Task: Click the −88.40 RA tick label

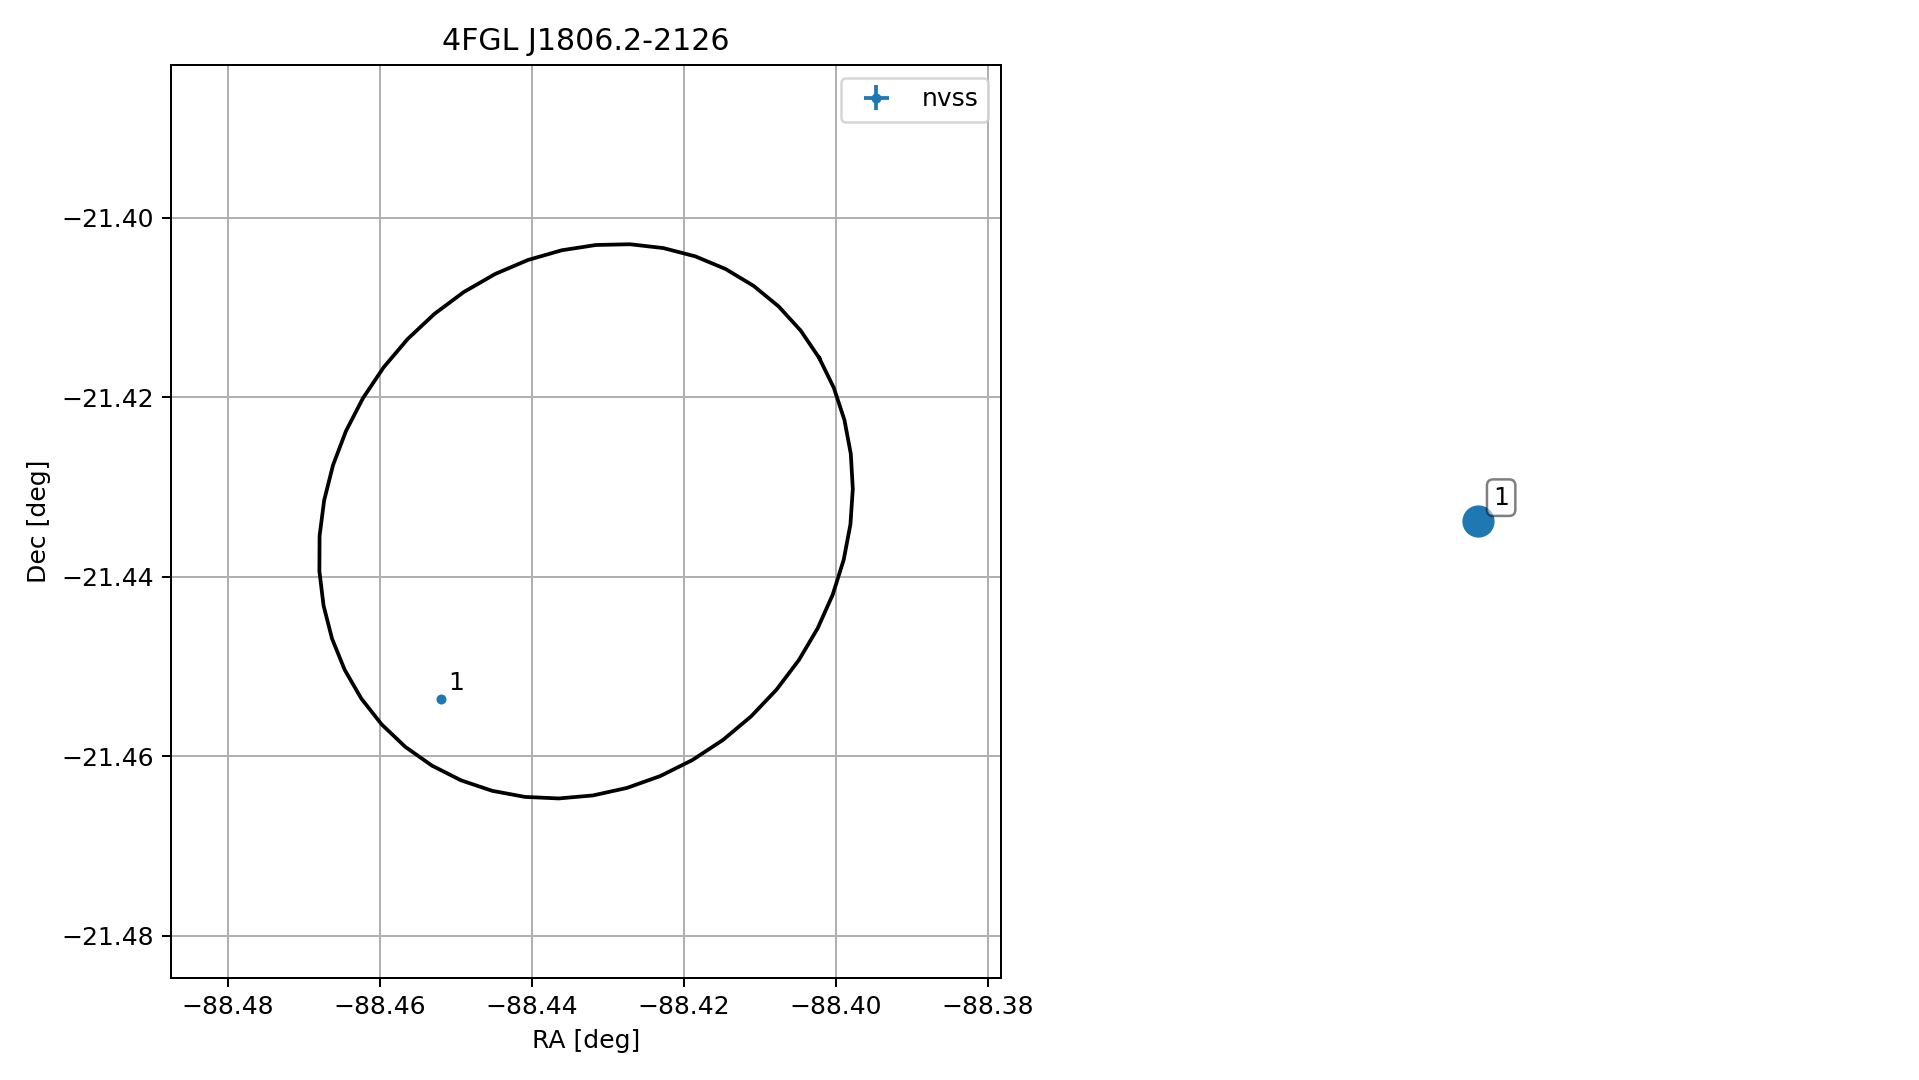Action: tap(836, 1006)
